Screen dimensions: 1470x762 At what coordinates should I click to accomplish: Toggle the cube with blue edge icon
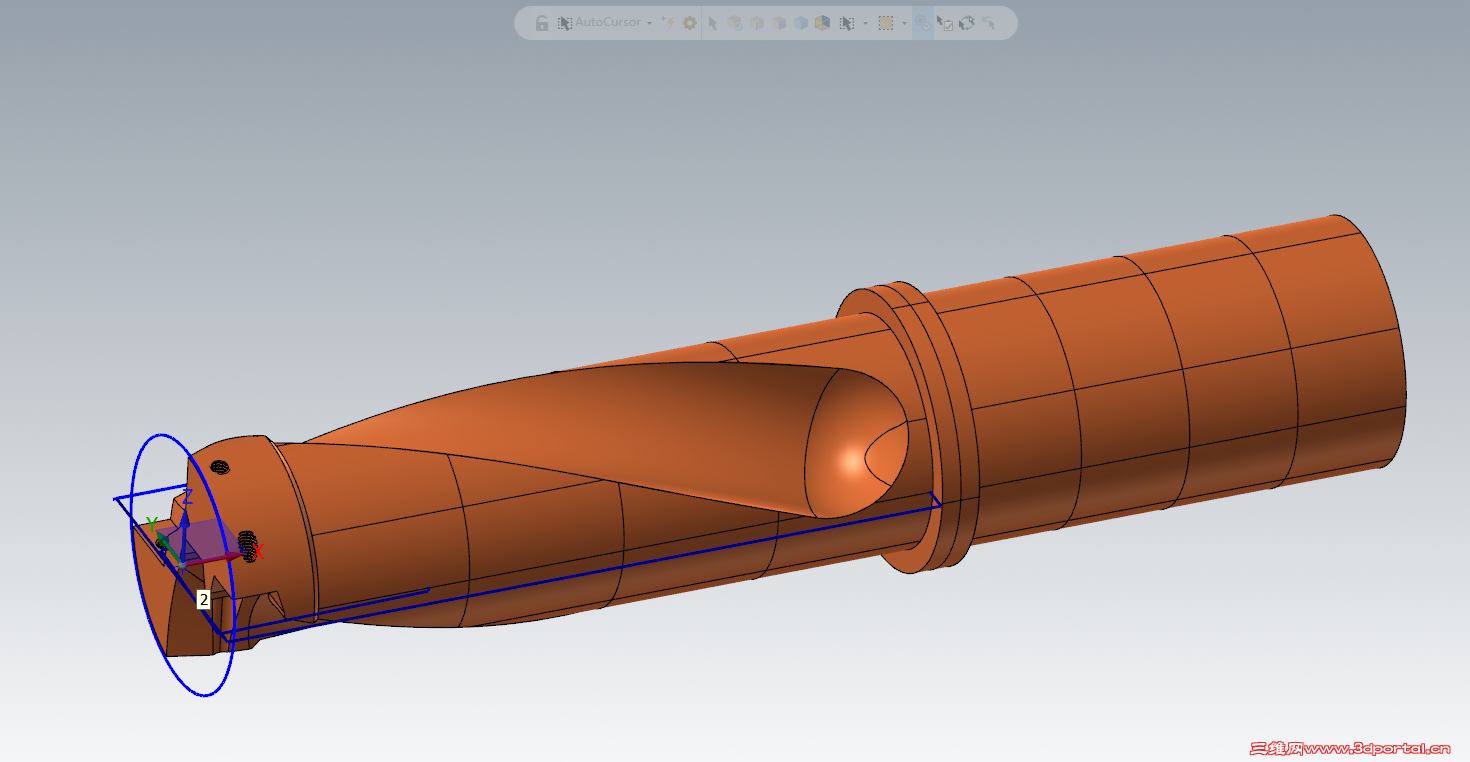[757, 23]
